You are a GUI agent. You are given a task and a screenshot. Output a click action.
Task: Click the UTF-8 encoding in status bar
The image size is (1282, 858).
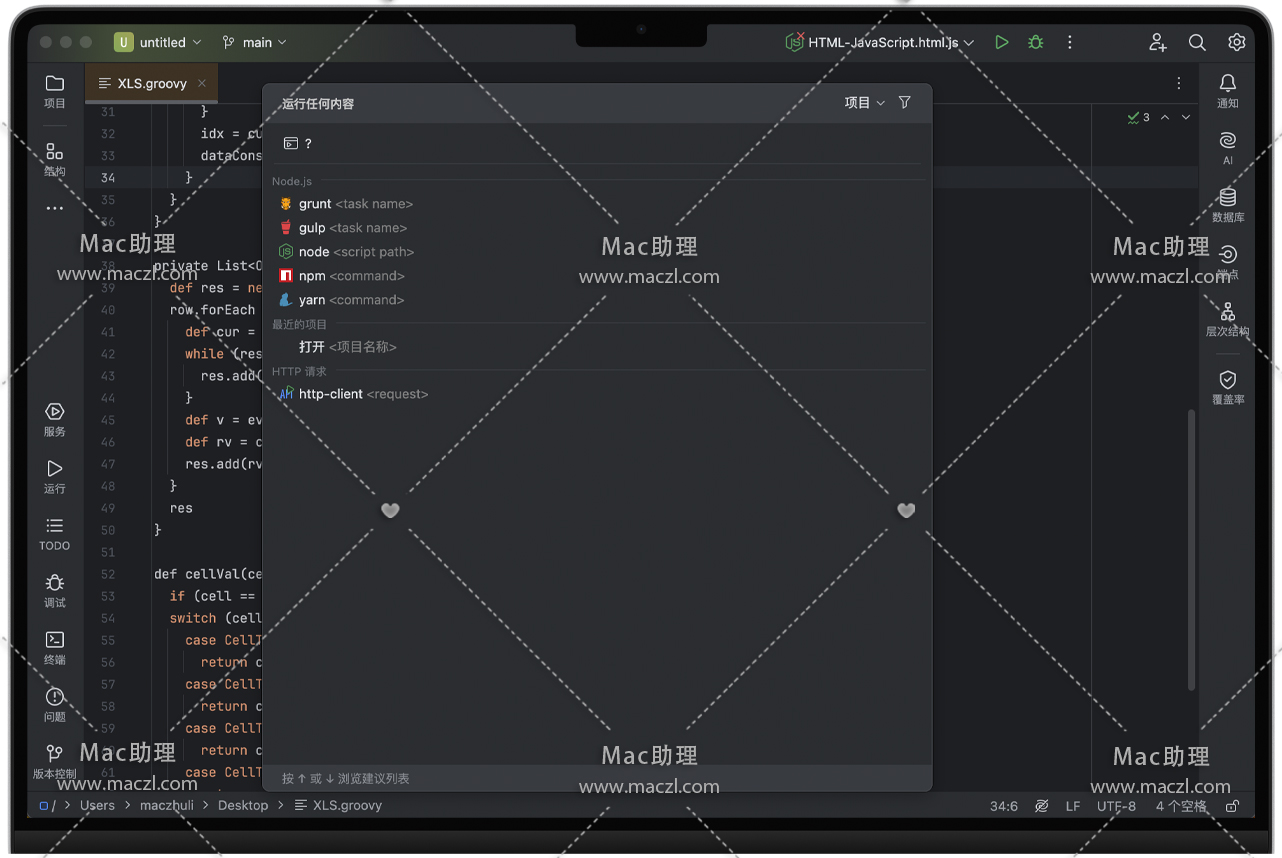pos(1116,806)
